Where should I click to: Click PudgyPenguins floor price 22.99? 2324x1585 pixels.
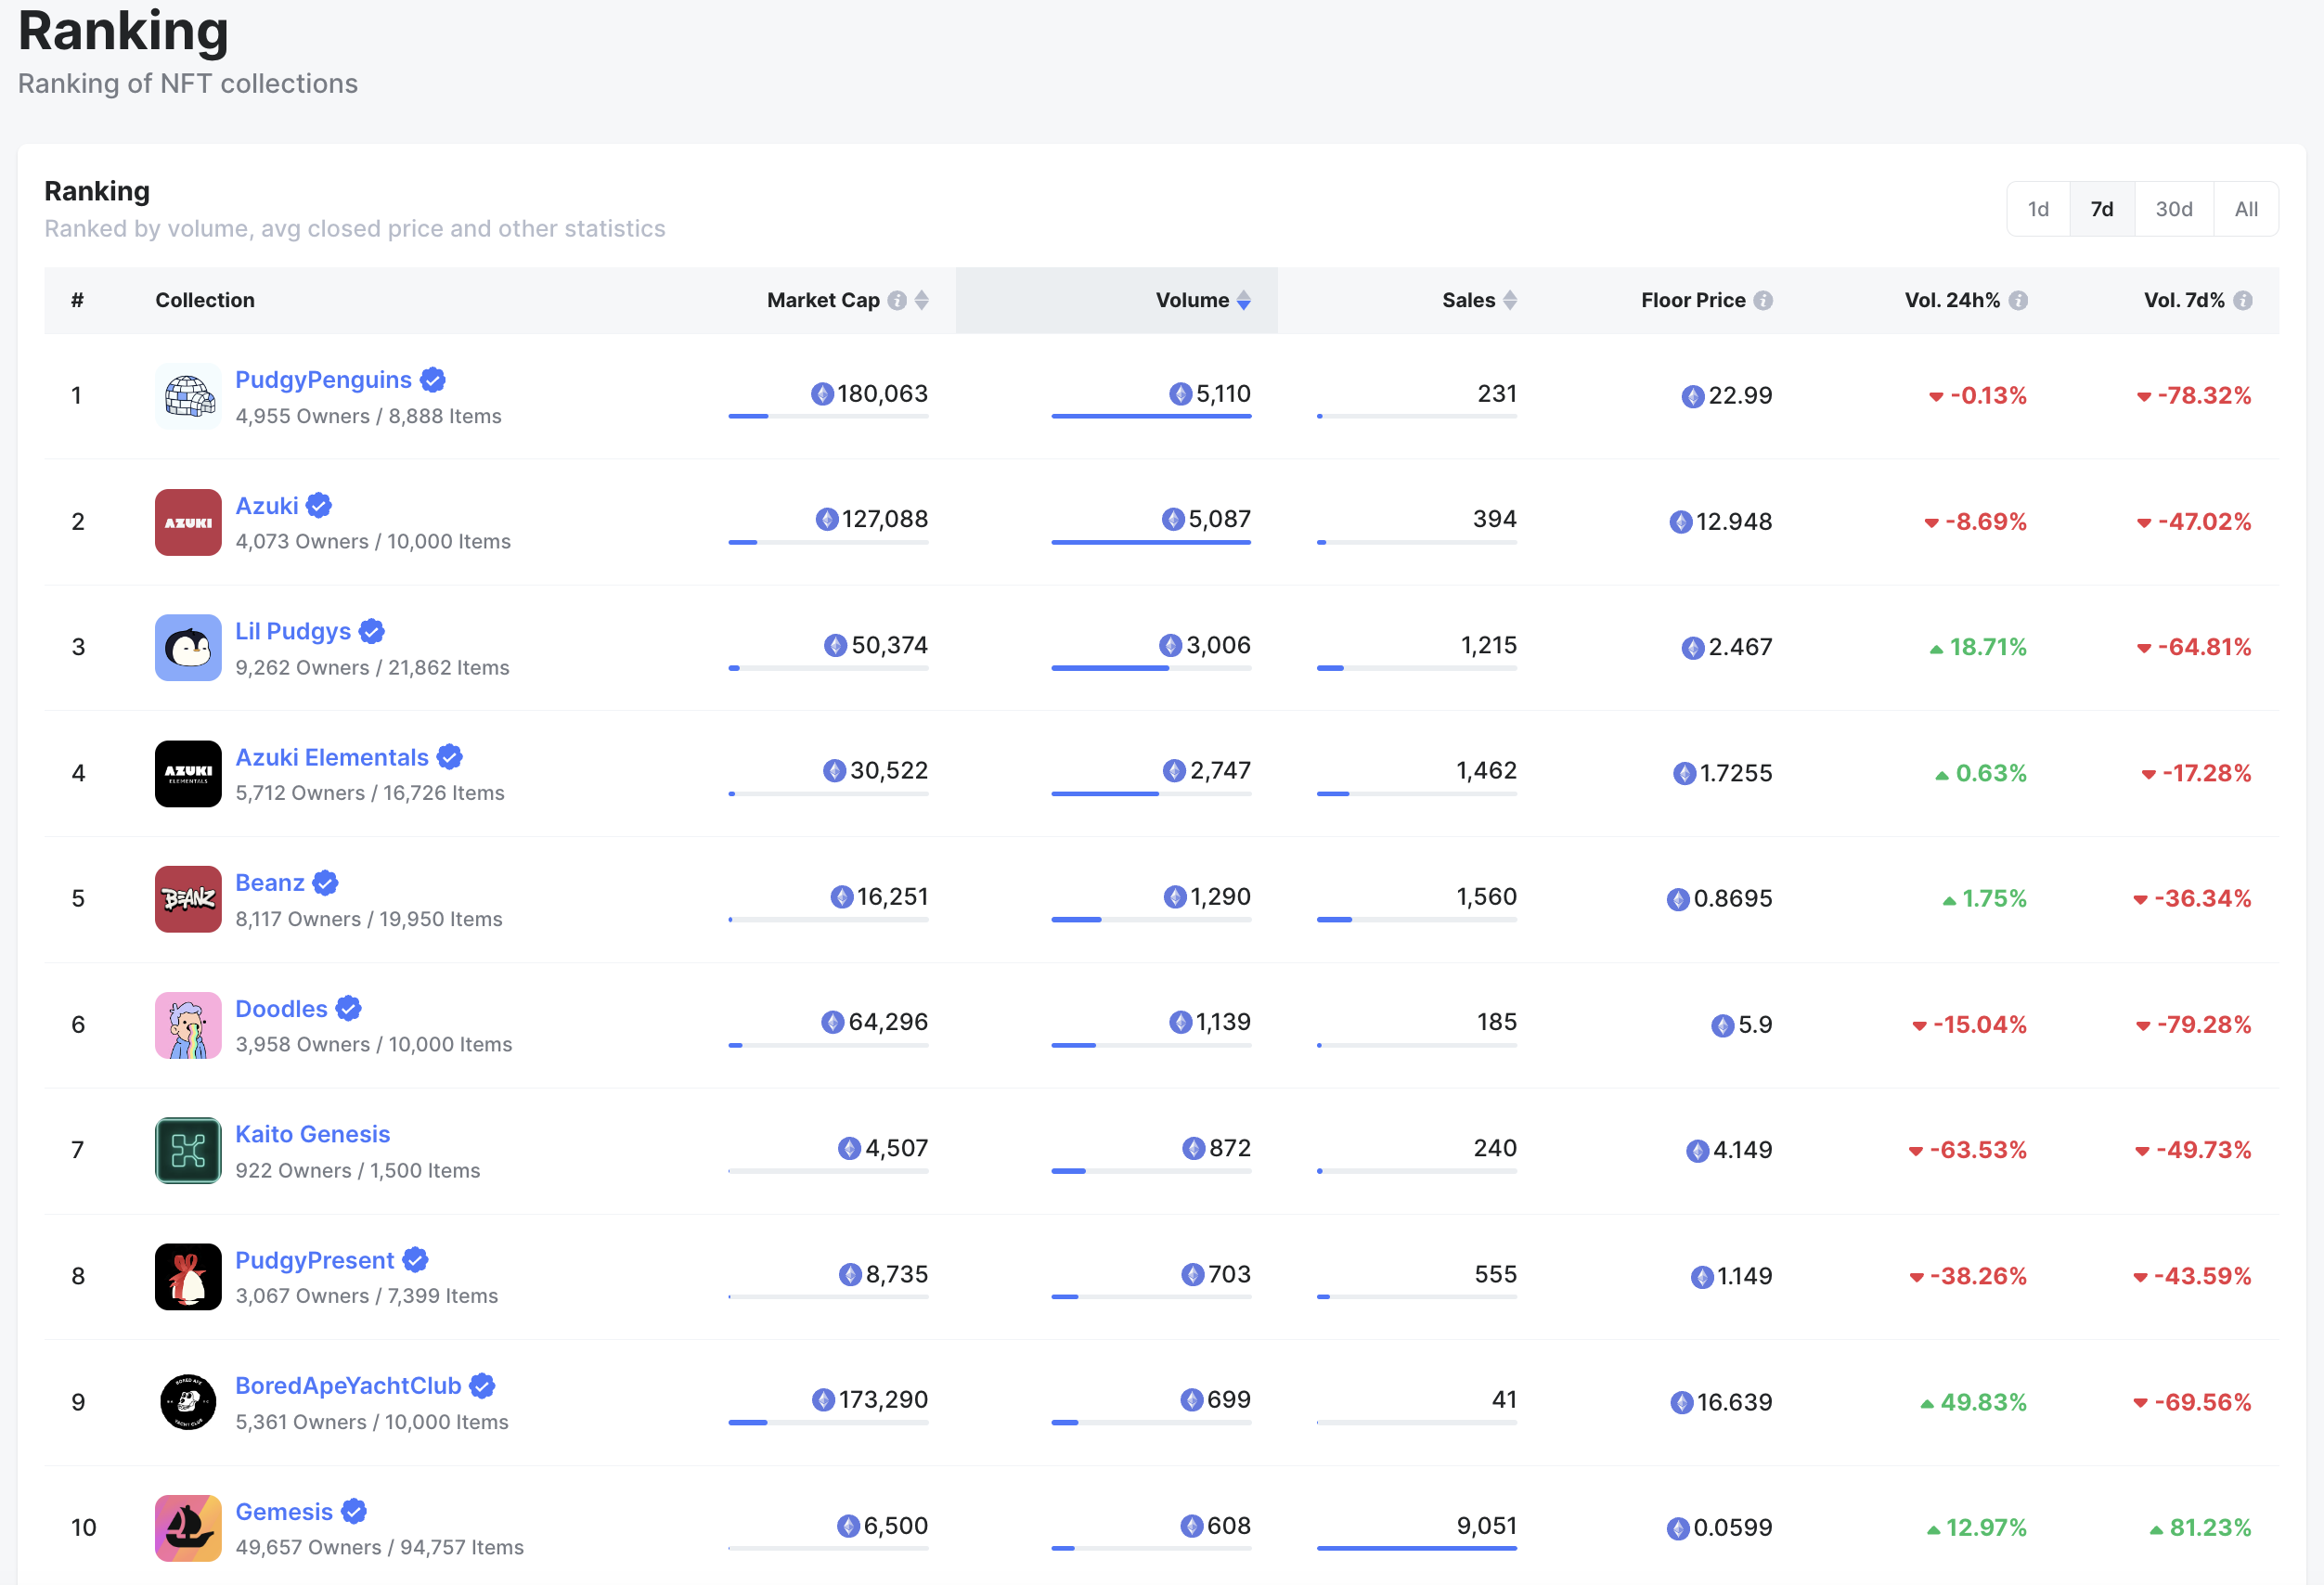(1740, 396)
